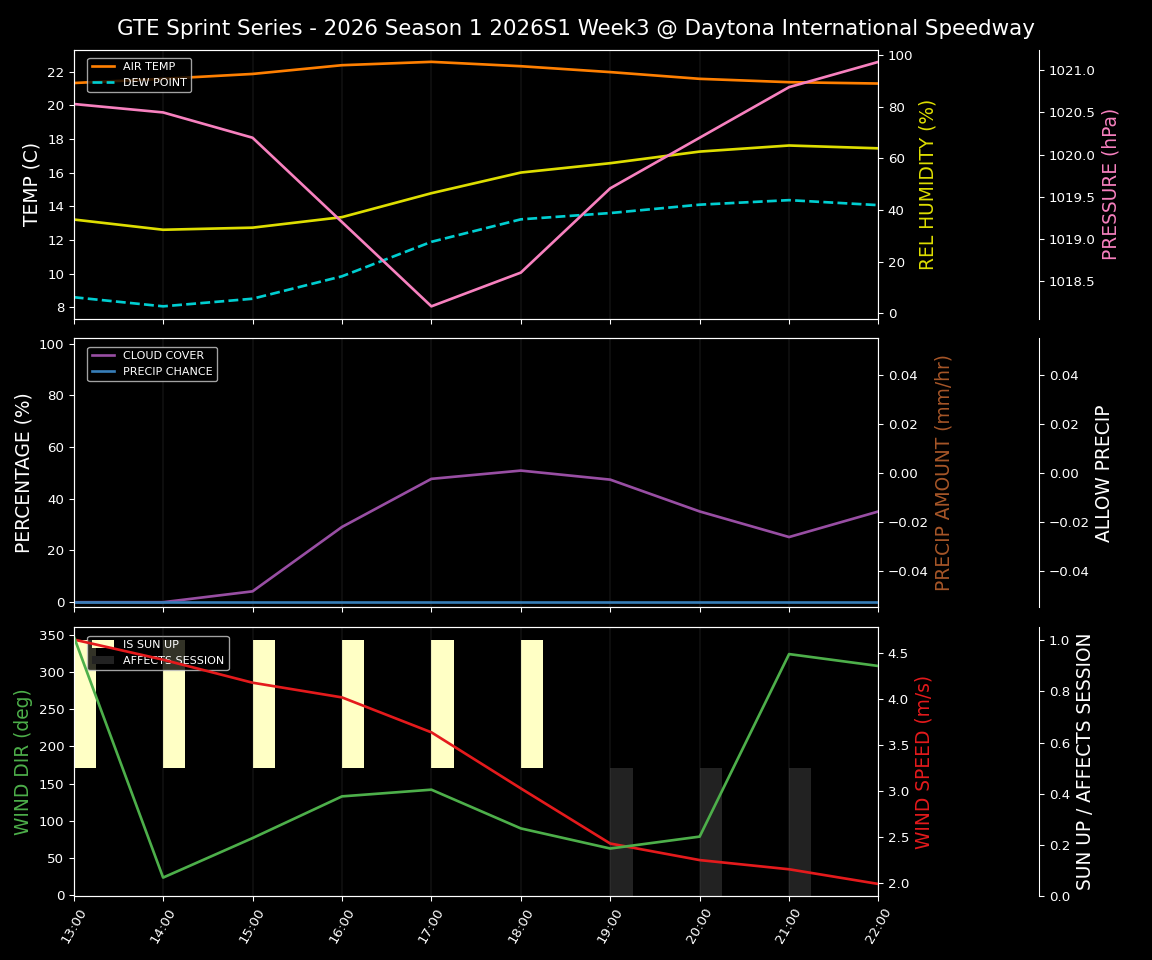This screenshot has height=960, width=1152.
Task: Expand the cloud cover panel legend box
Action: (150, 362)
